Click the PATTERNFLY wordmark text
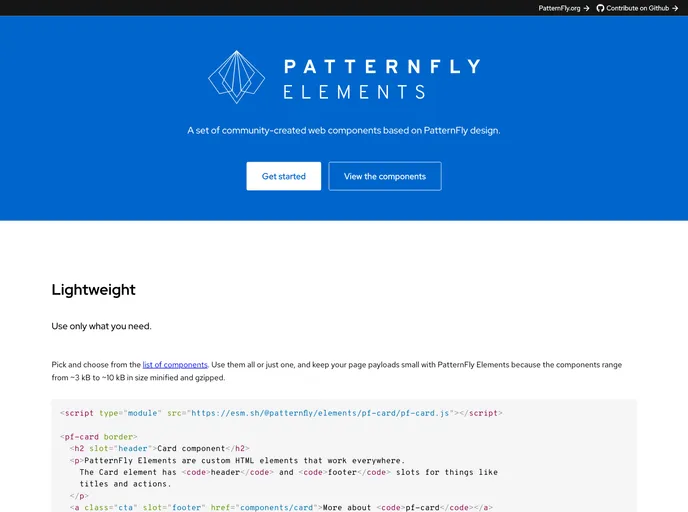The image size is (688, 512). coord(382,67)
